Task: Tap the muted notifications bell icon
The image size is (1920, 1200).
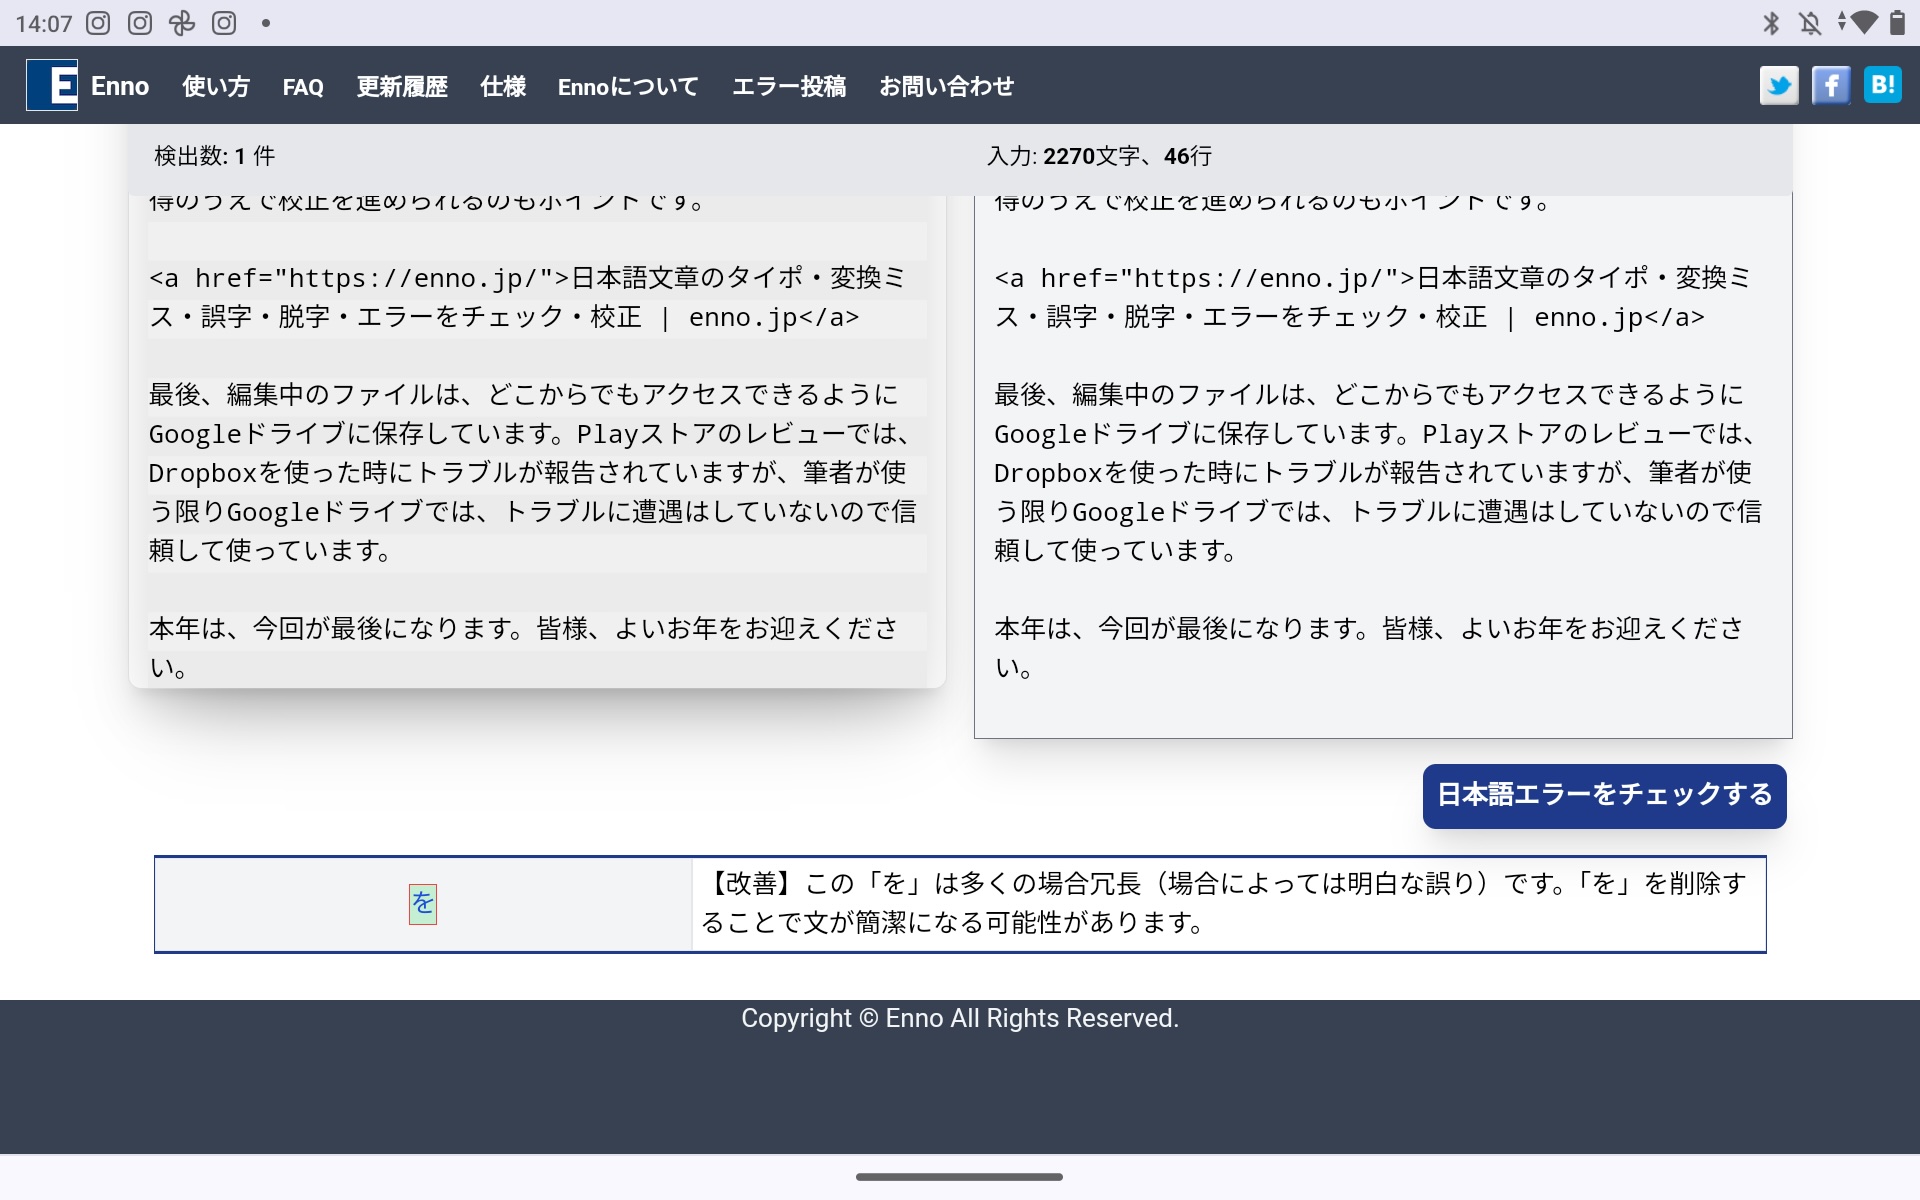Action: pos(1810,23)
